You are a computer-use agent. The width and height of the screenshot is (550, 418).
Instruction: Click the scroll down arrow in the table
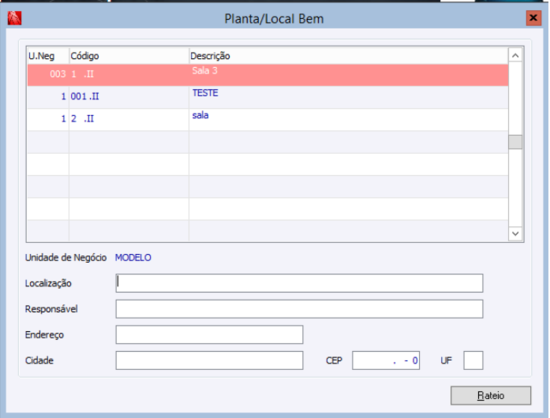[515, 234]
